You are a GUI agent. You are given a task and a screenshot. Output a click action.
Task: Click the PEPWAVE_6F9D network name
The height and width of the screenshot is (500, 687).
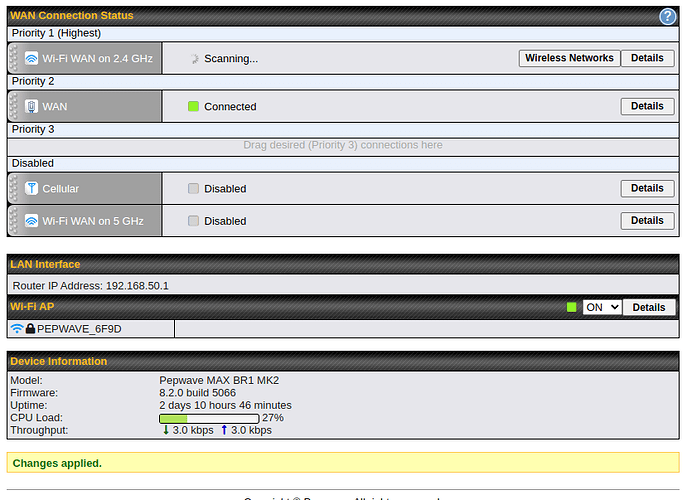tap(79, 329)
